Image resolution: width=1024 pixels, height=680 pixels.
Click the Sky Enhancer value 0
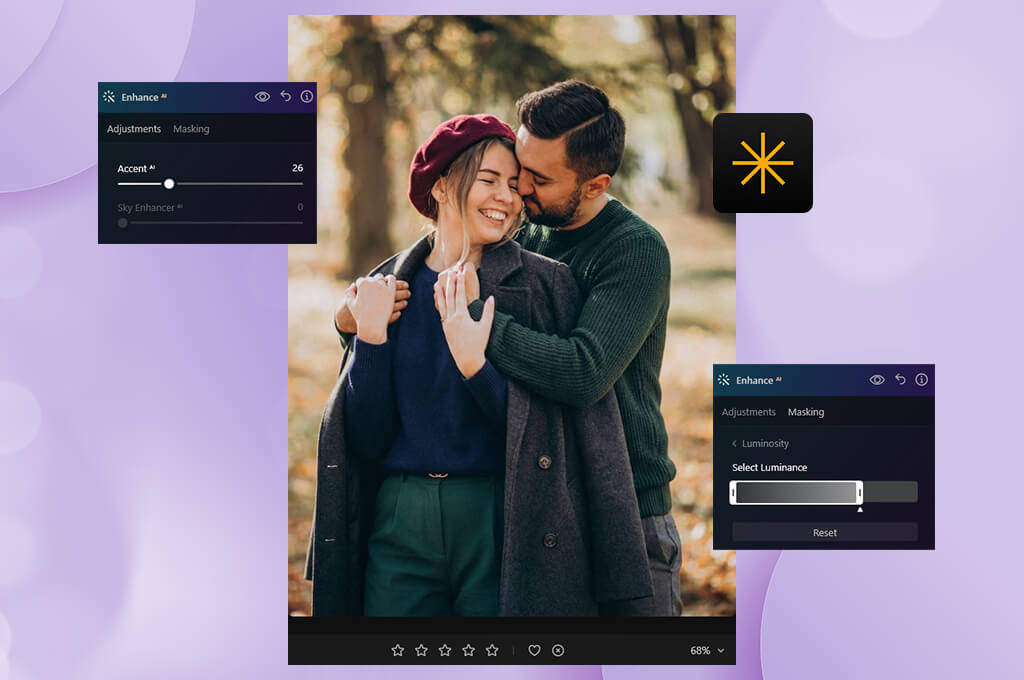tap(300, 207)
